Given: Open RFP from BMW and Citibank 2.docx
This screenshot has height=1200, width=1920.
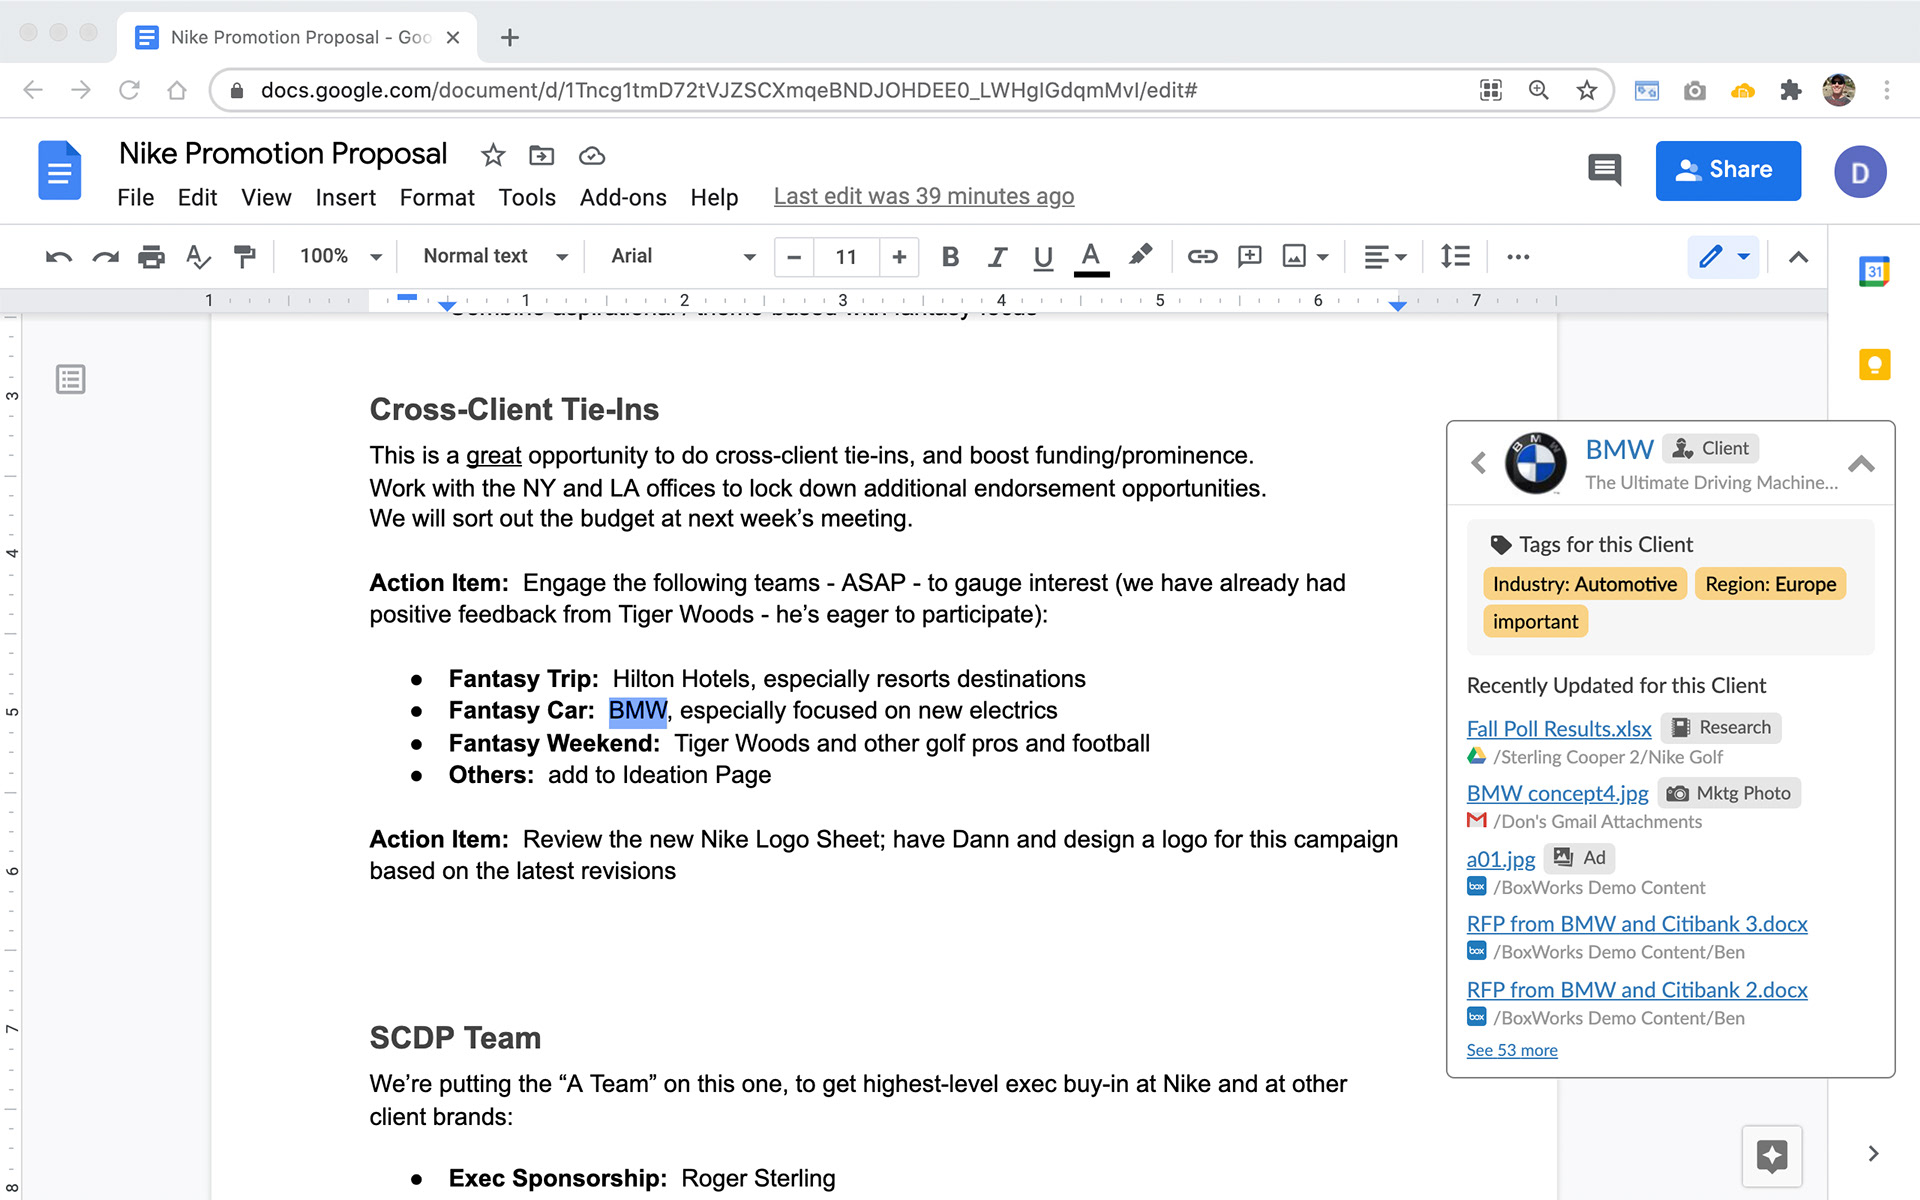Looking at the screenshot, I should coord(1636,989).
